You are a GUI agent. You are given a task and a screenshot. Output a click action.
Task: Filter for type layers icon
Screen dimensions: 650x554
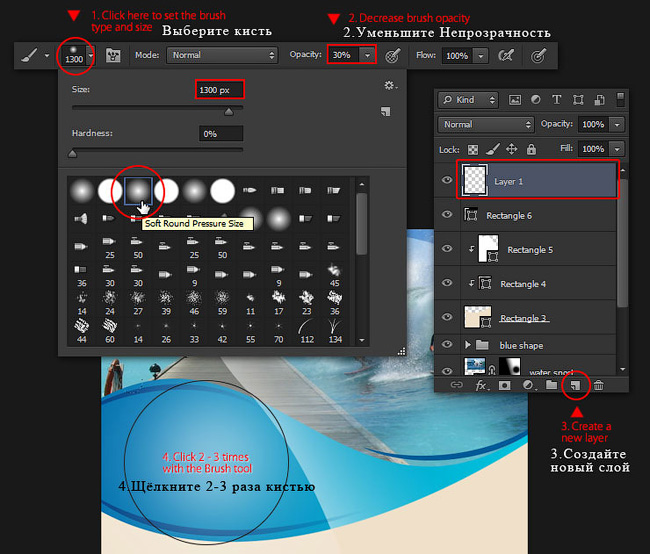point(556,100)
